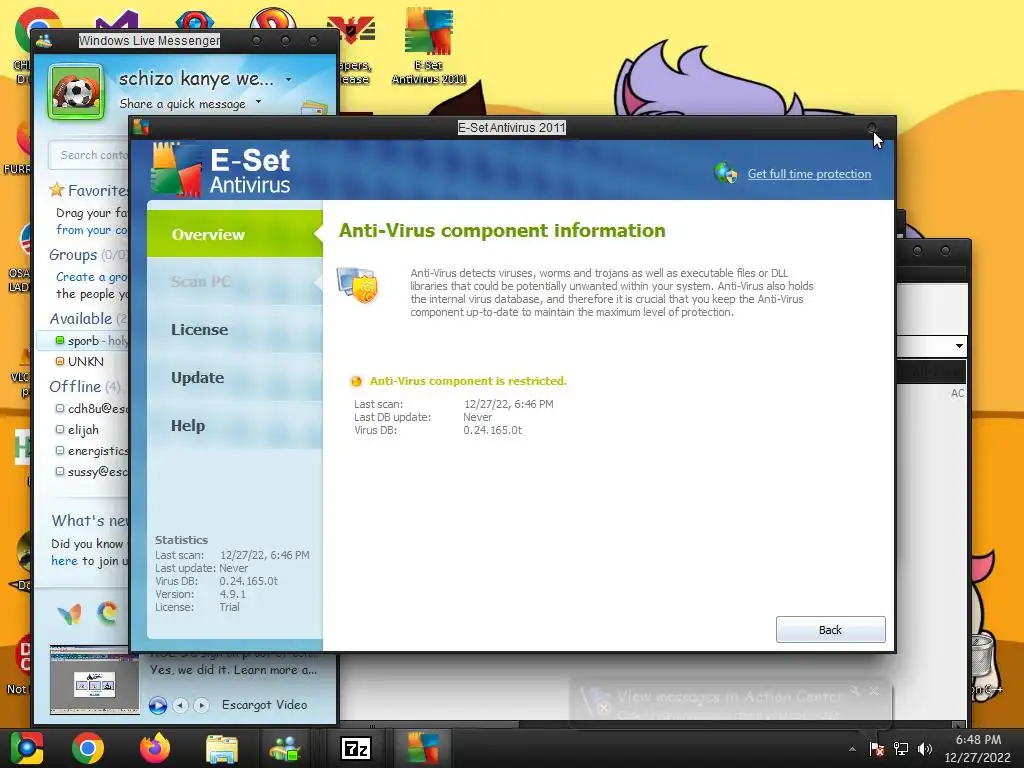Open the License section
This screenshot has width=1024, height=768.
click(234, 330)
